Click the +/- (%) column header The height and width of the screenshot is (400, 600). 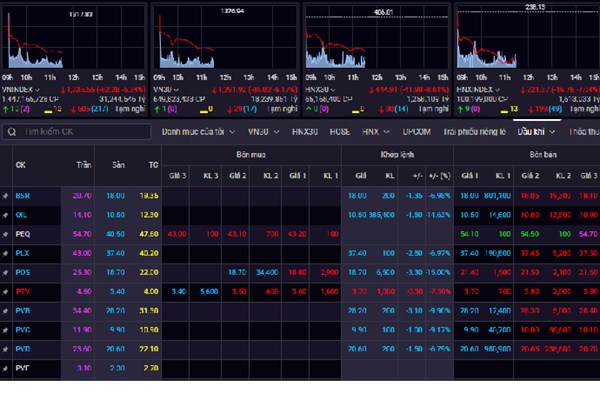439,176
